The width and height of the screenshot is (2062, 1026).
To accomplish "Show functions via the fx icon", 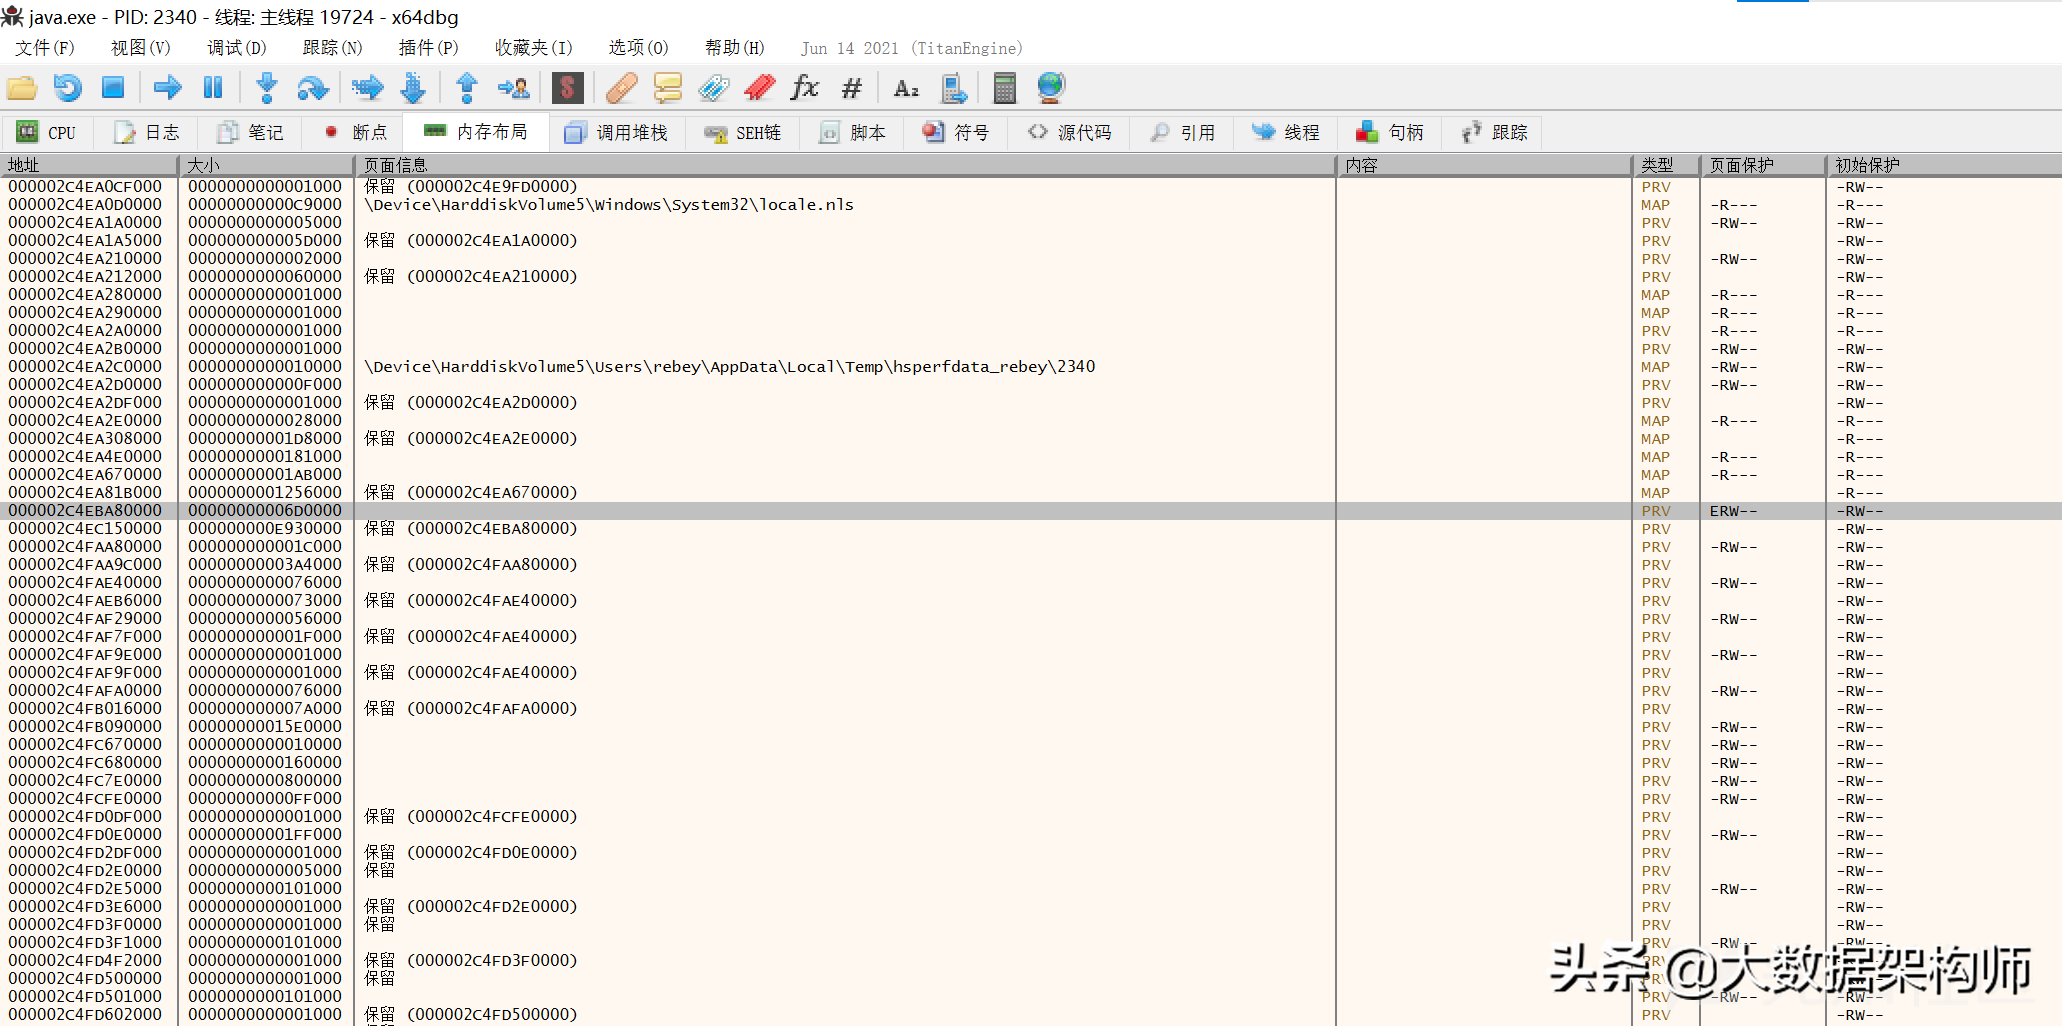I will (x=804, y=88).
